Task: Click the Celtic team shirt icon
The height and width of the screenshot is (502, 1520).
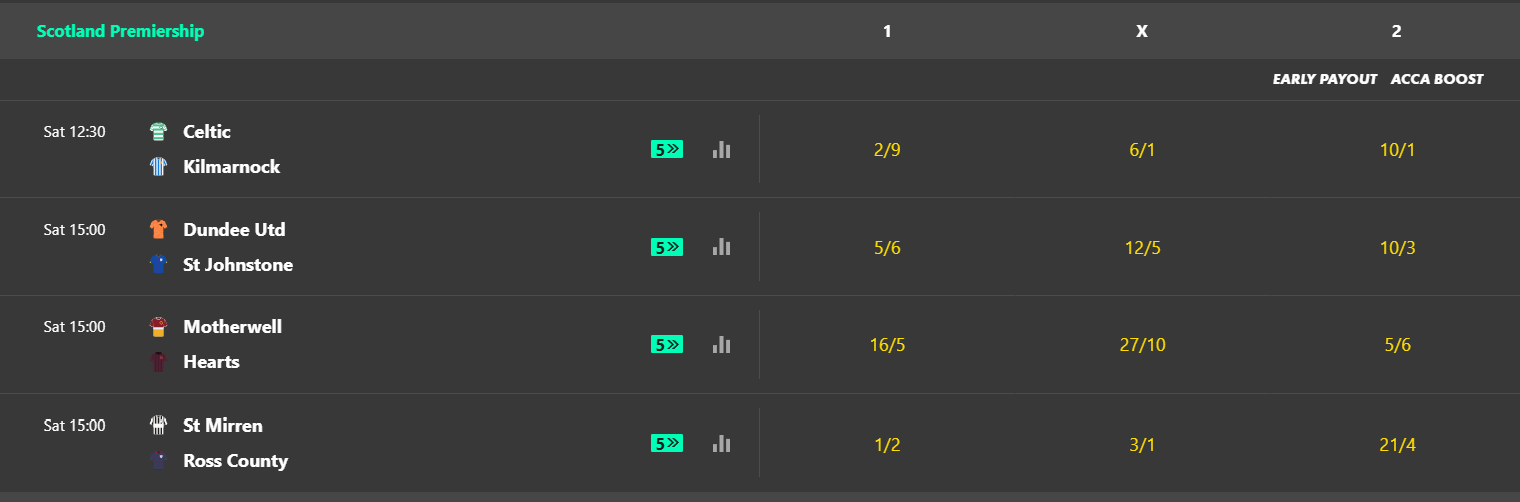Action: [x=158, y=131]
